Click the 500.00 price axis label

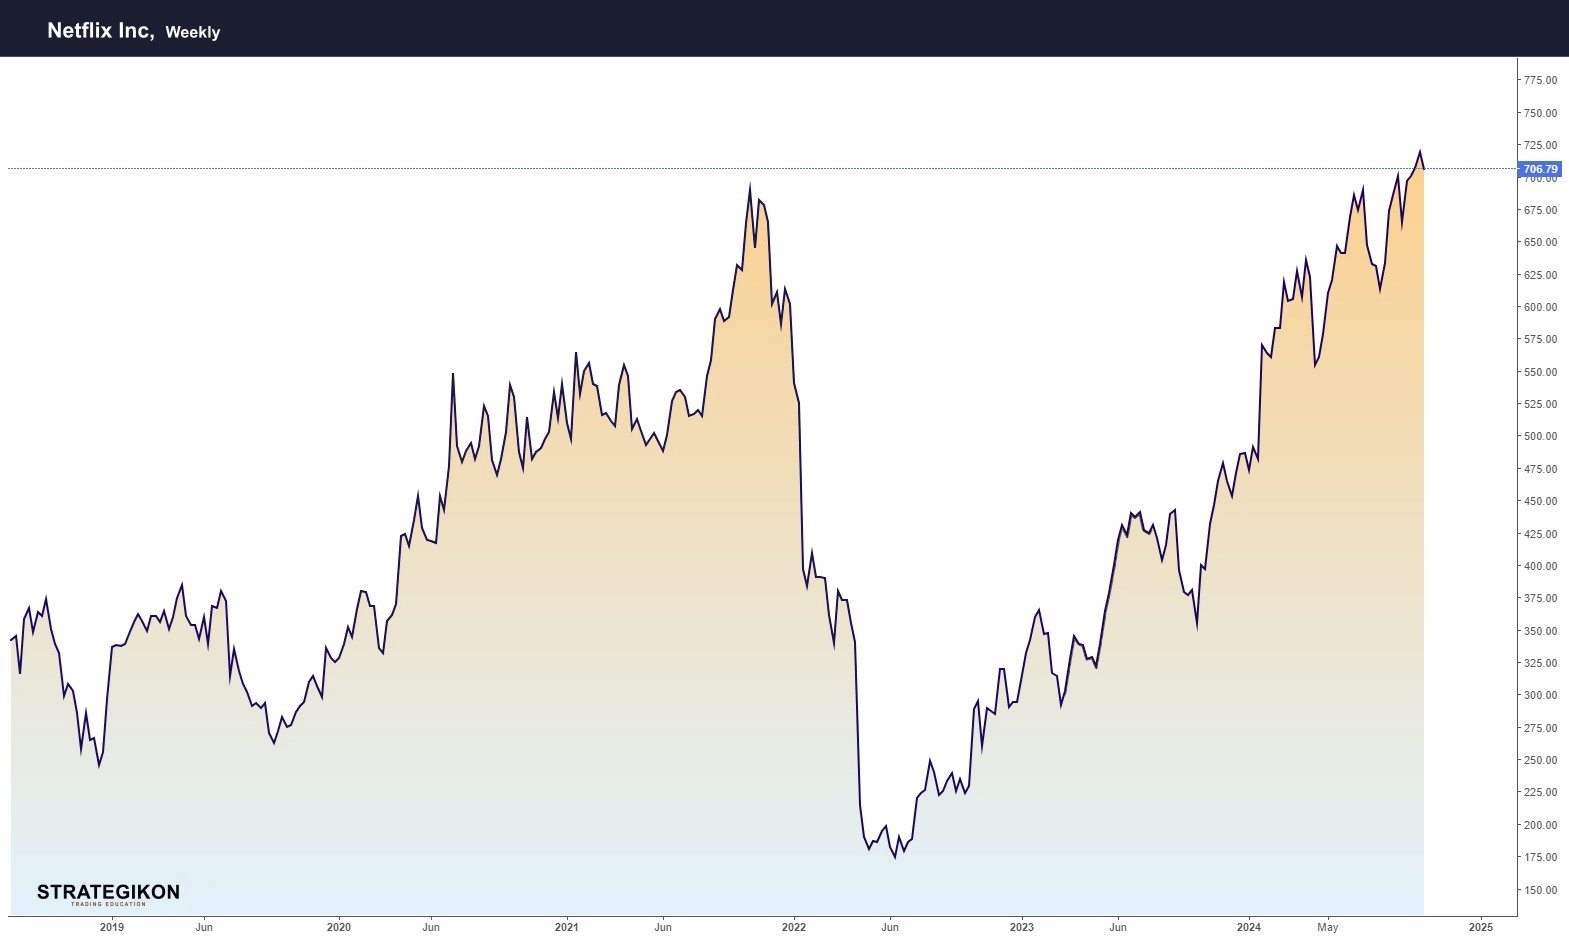click(x=1540, y=436)
